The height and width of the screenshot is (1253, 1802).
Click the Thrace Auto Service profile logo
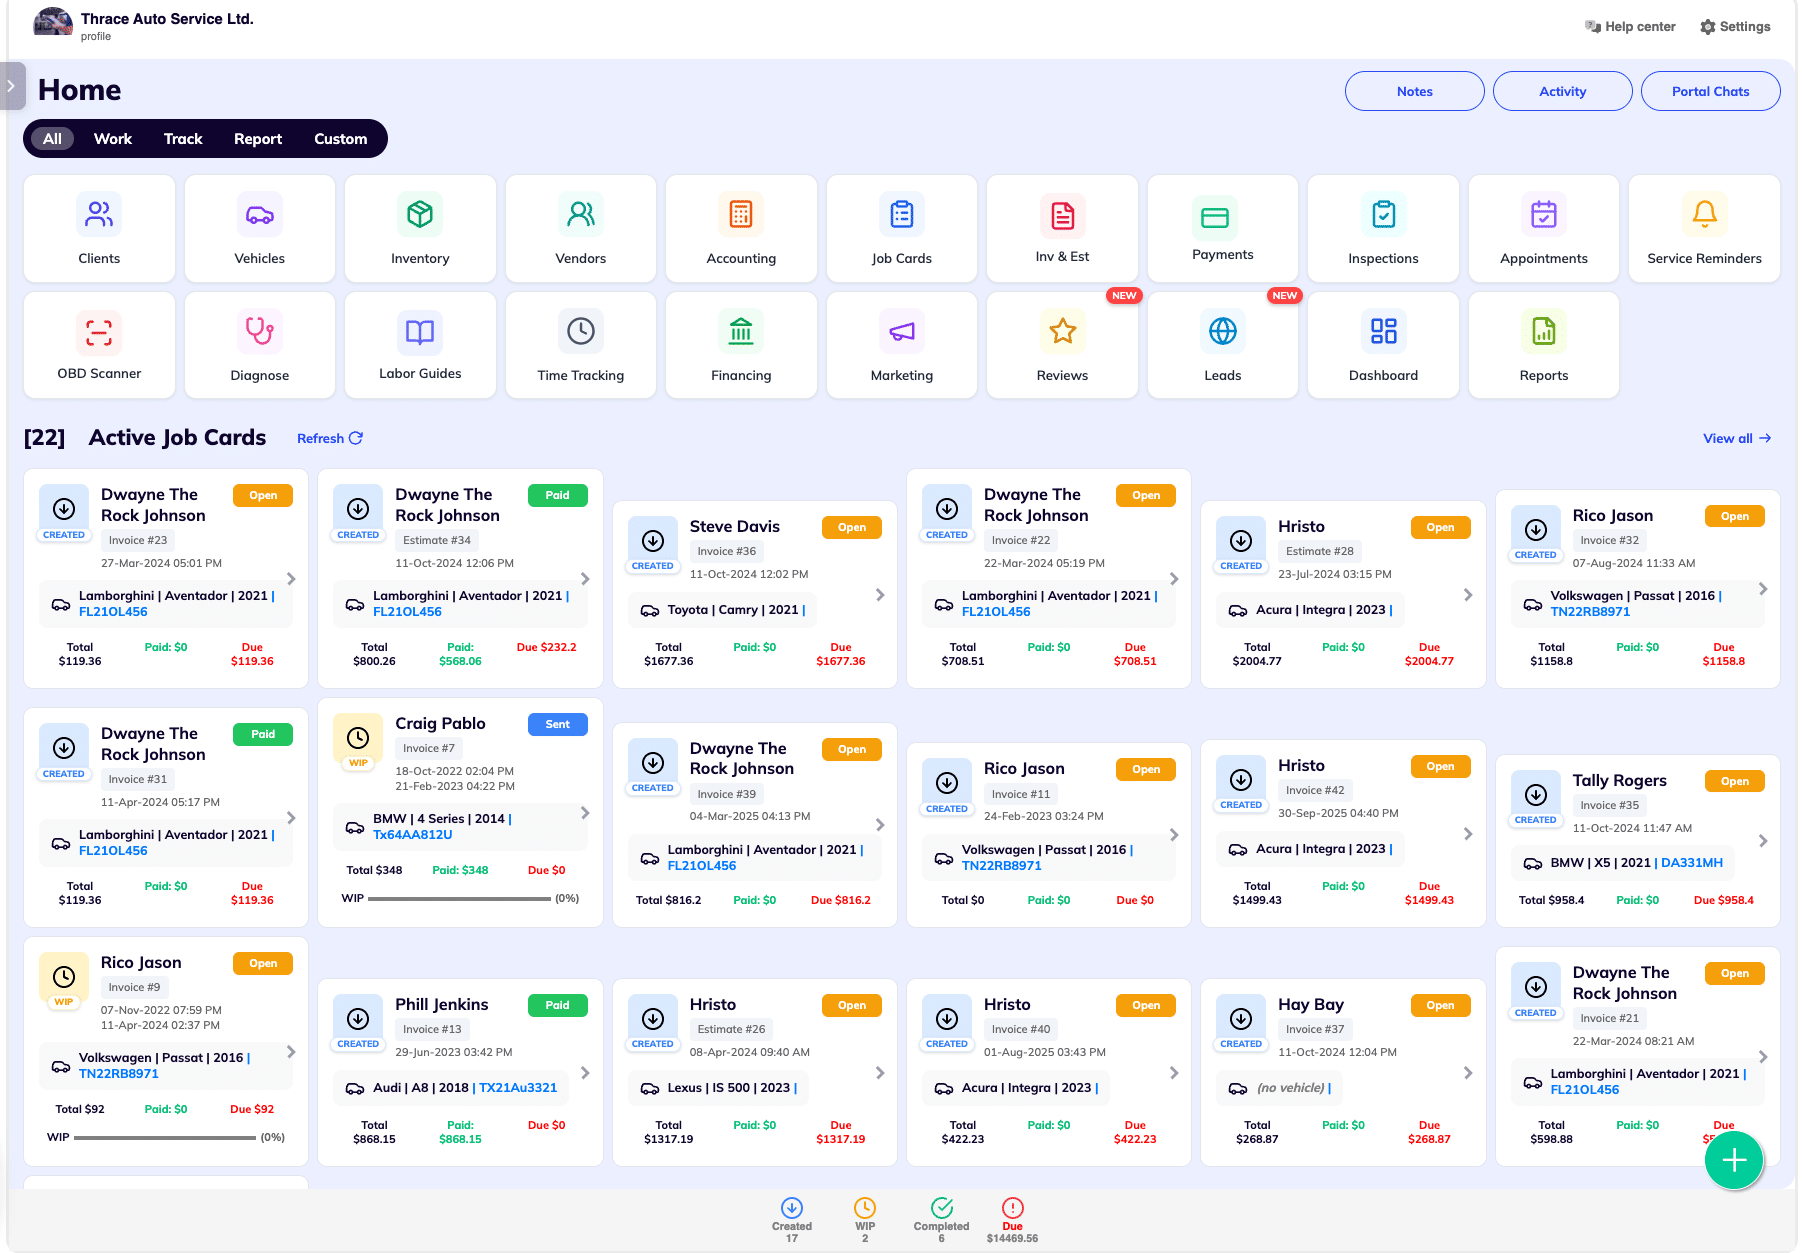click(x=53, y=23)
